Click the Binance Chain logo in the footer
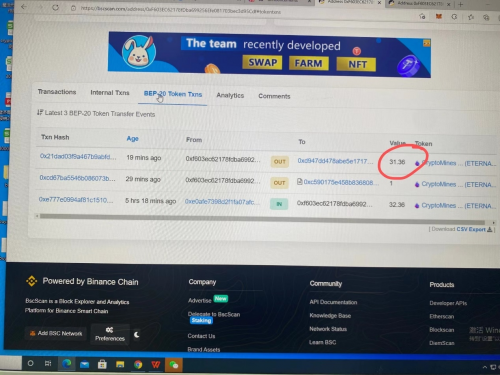Viewport: 500px width, 375px height. pos(32,281)
